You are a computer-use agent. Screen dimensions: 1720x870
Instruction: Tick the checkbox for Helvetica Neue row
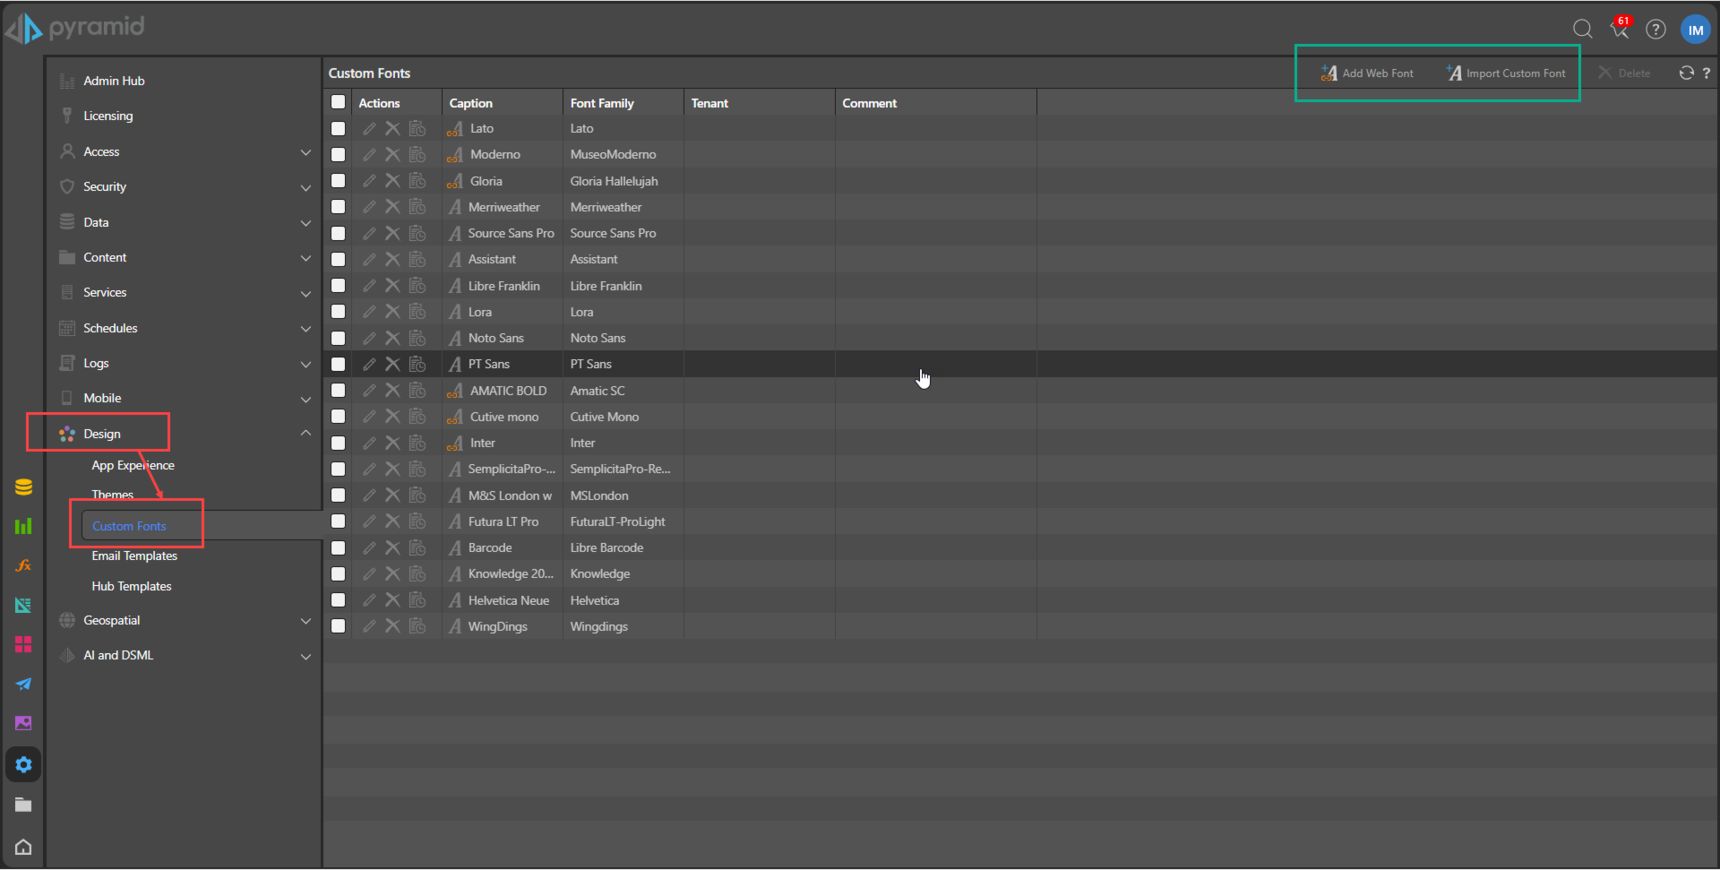338,600
